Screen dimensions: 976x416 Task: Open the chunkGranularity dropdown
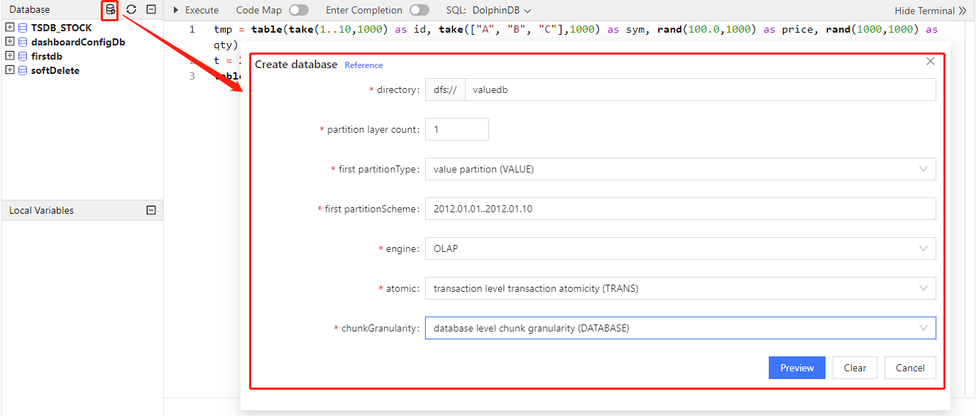coord(680,328)
